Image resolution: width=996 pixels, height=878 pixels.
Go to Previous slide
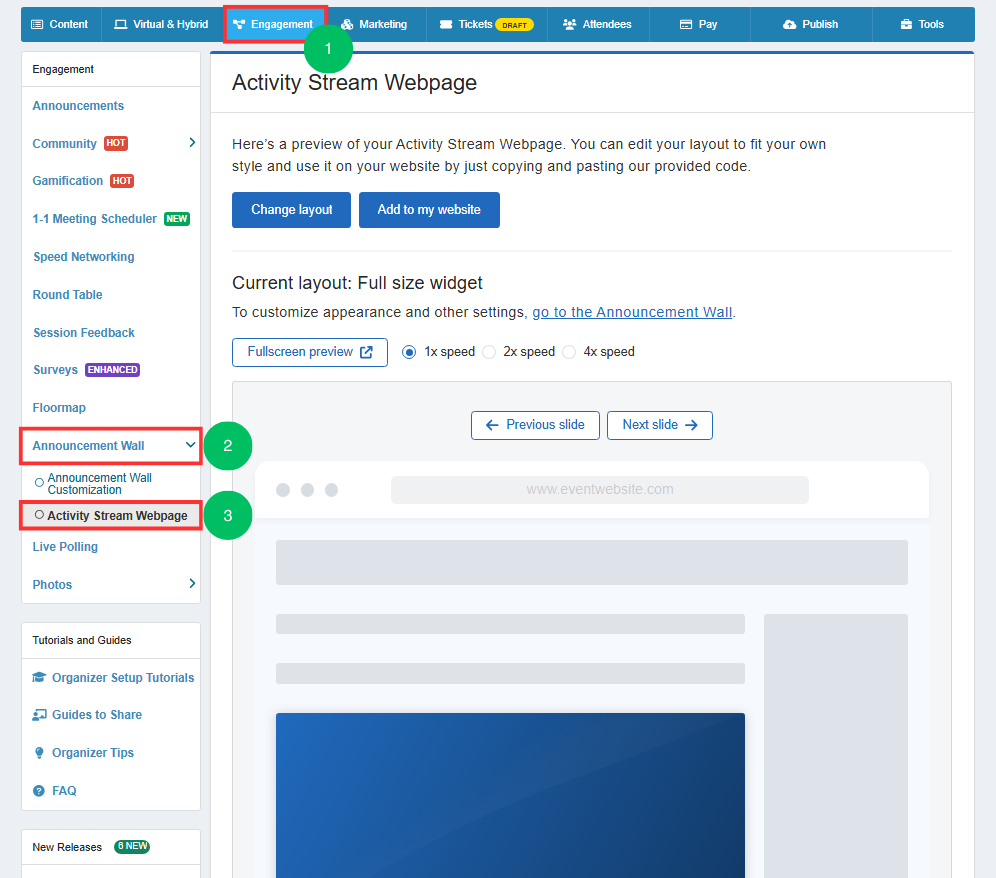point(535,425)
